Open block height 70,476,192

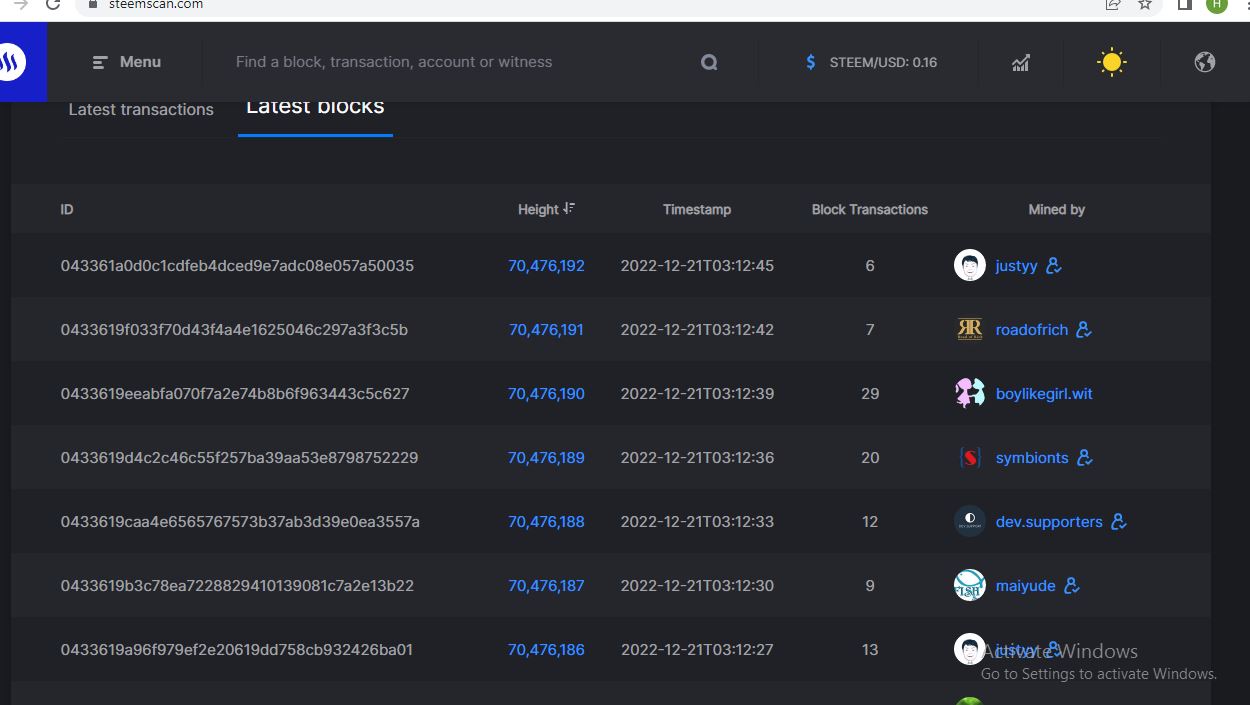point(546,266)
